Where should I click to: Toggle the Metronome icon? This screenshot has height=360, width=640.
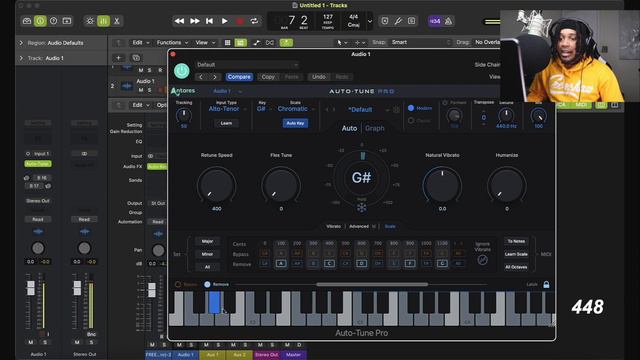click(448, 21)
